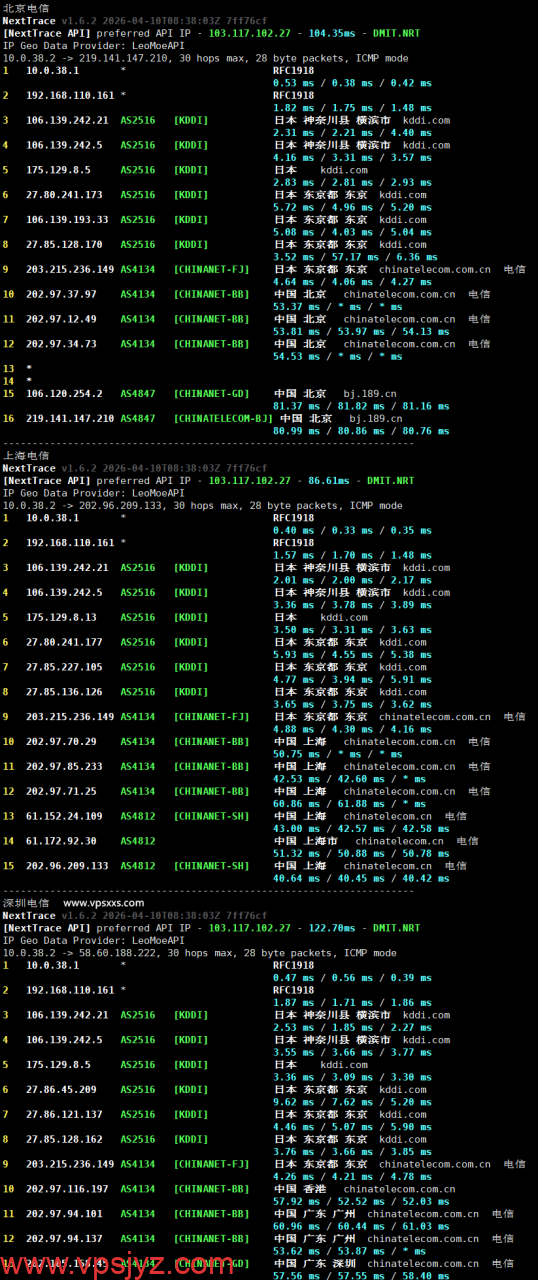Image resolution: width=538 pixels, height=1280 pixels.
Task: Select hop IP 61.152.24.109
Action: pos(64,816)
